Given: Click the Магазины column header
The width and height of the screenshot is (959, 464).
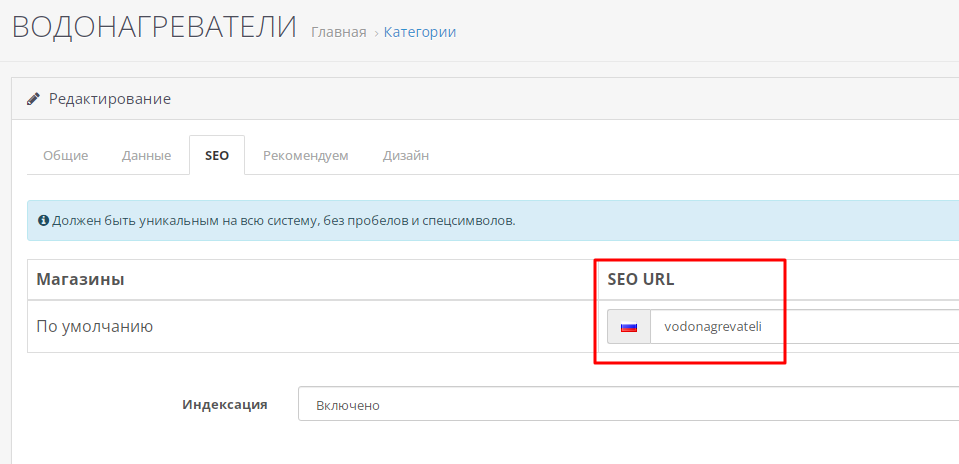Looking at the screenshot, I should pyautogui.click(x=81, y=279).
